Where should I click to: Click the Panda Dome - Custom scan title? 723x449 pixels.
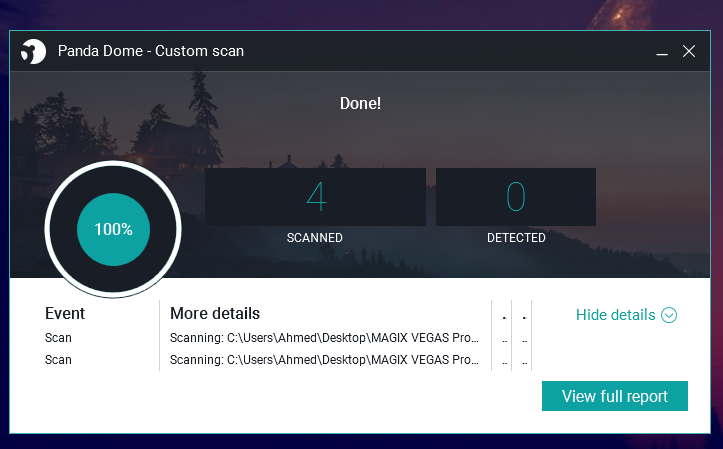pos(151,51)
